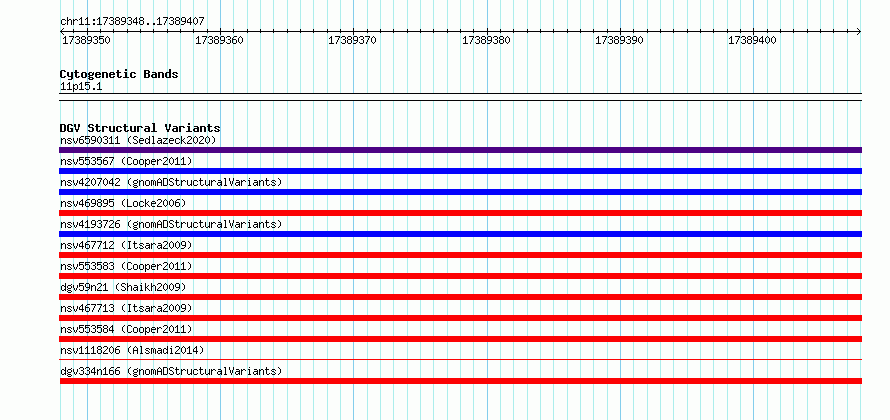Click the nsv6590311 (Sedlazeck2020) label

pos(138,140)
